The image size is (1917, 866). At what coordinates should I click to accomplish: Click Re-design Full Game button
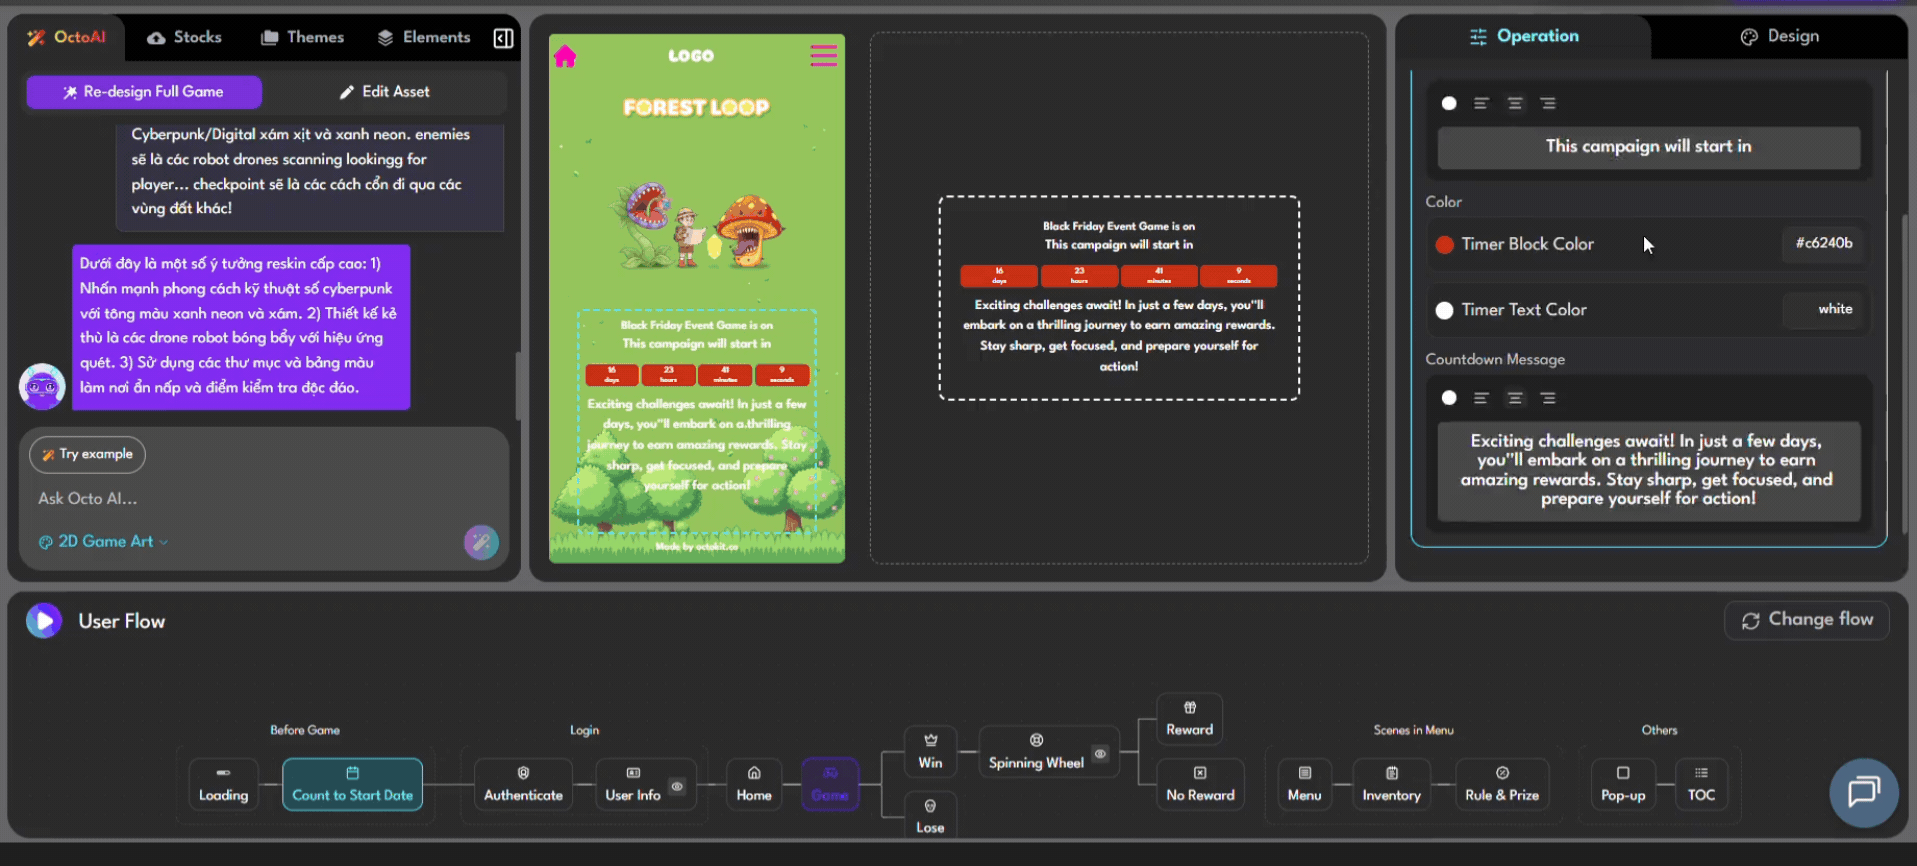click(144, 92)
